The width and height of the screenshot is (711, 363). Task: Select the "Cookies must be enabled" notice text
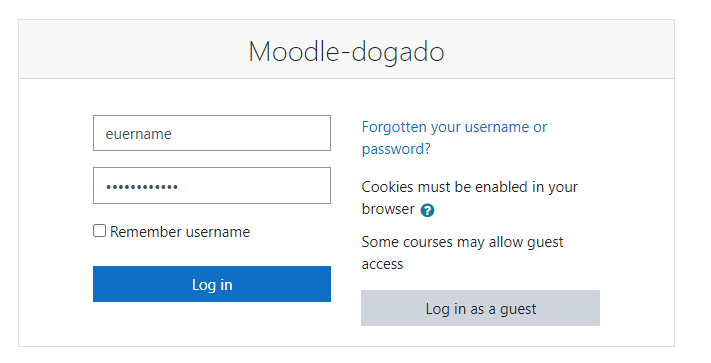pos(469,198)
